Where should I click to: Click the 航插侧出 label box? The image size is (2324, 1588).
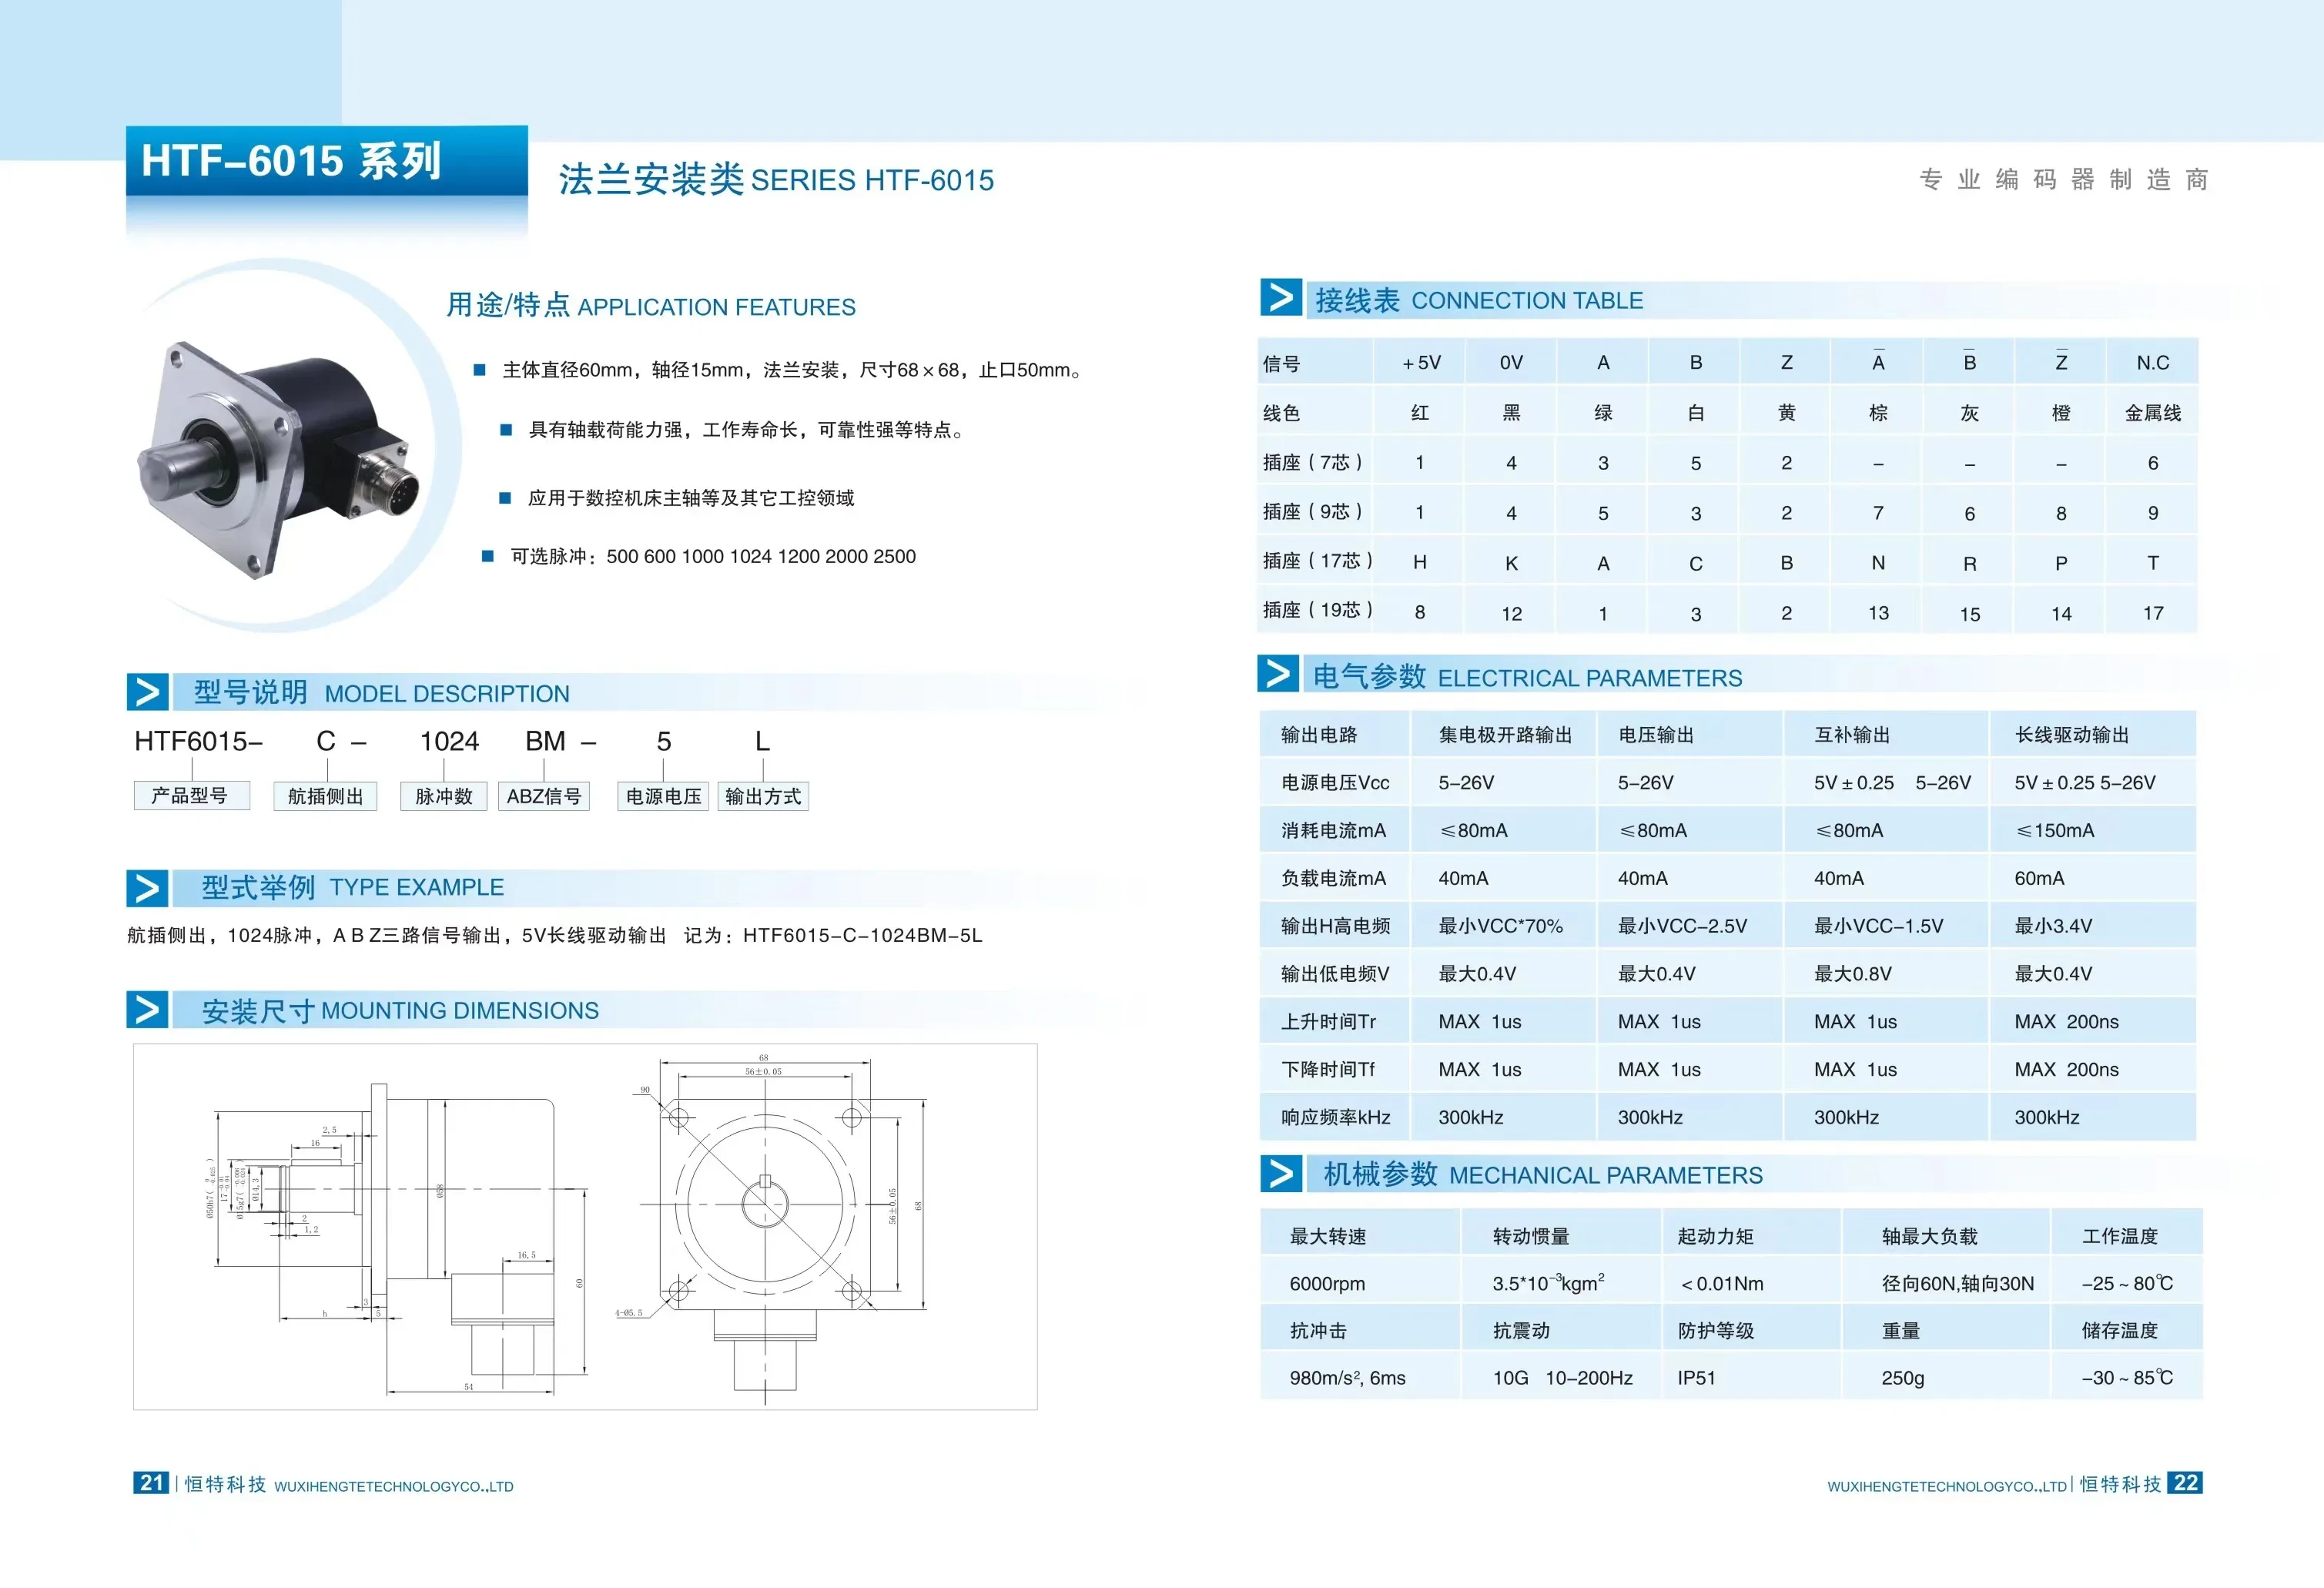(x=325, y=796)
